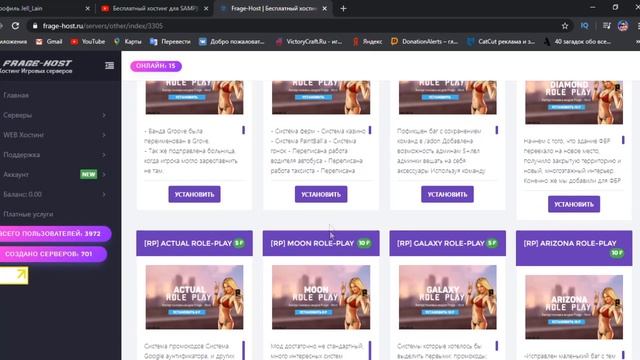This screenshot has width=640, height=360.
Task: Click the Frage-Host logo
Action: coord(37,66)
